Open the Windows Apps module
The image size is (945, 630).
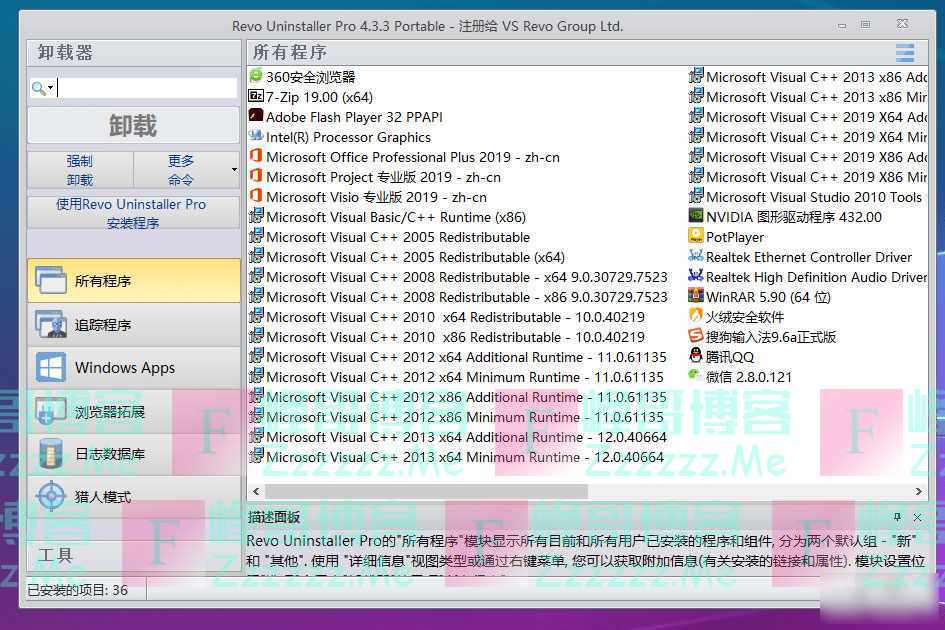(133, 368)
